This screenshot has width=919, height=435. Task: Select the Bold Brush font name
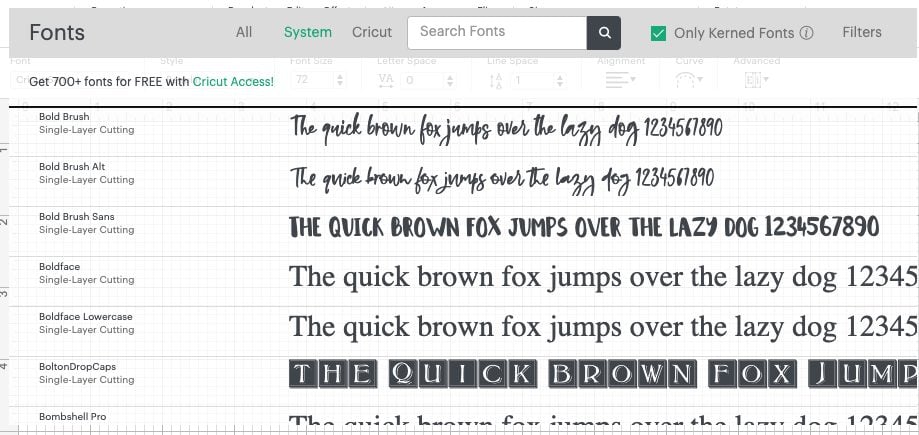point(64,117)
